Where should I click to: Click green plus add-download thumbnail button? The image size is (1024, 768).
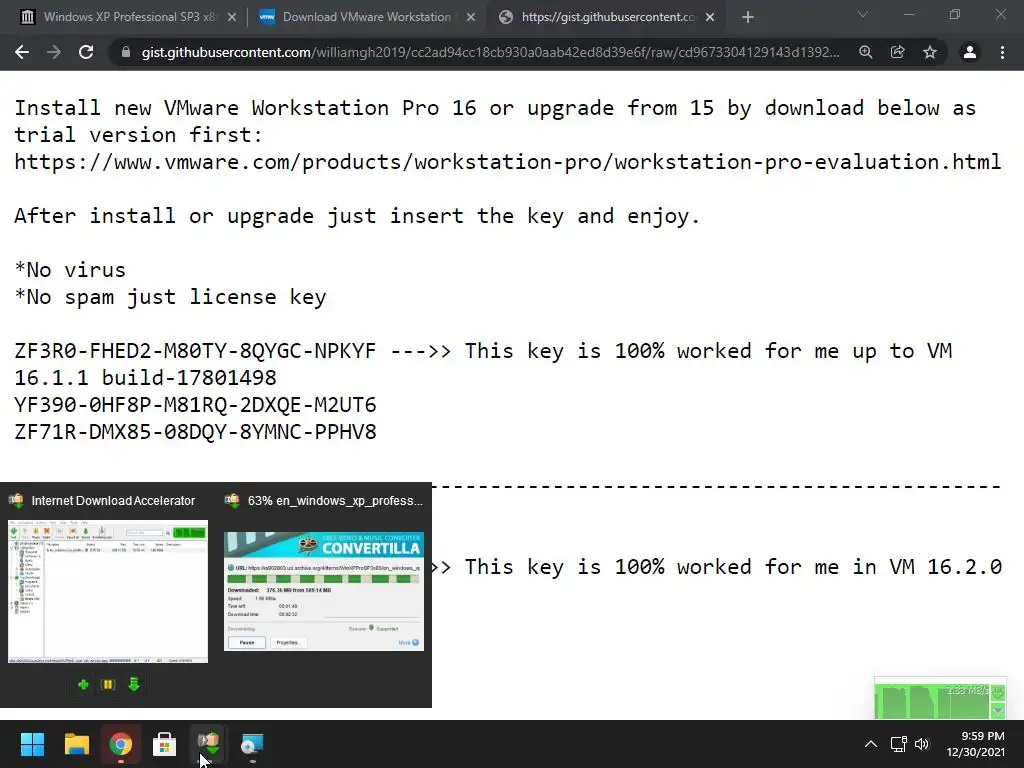click(83, 684)
